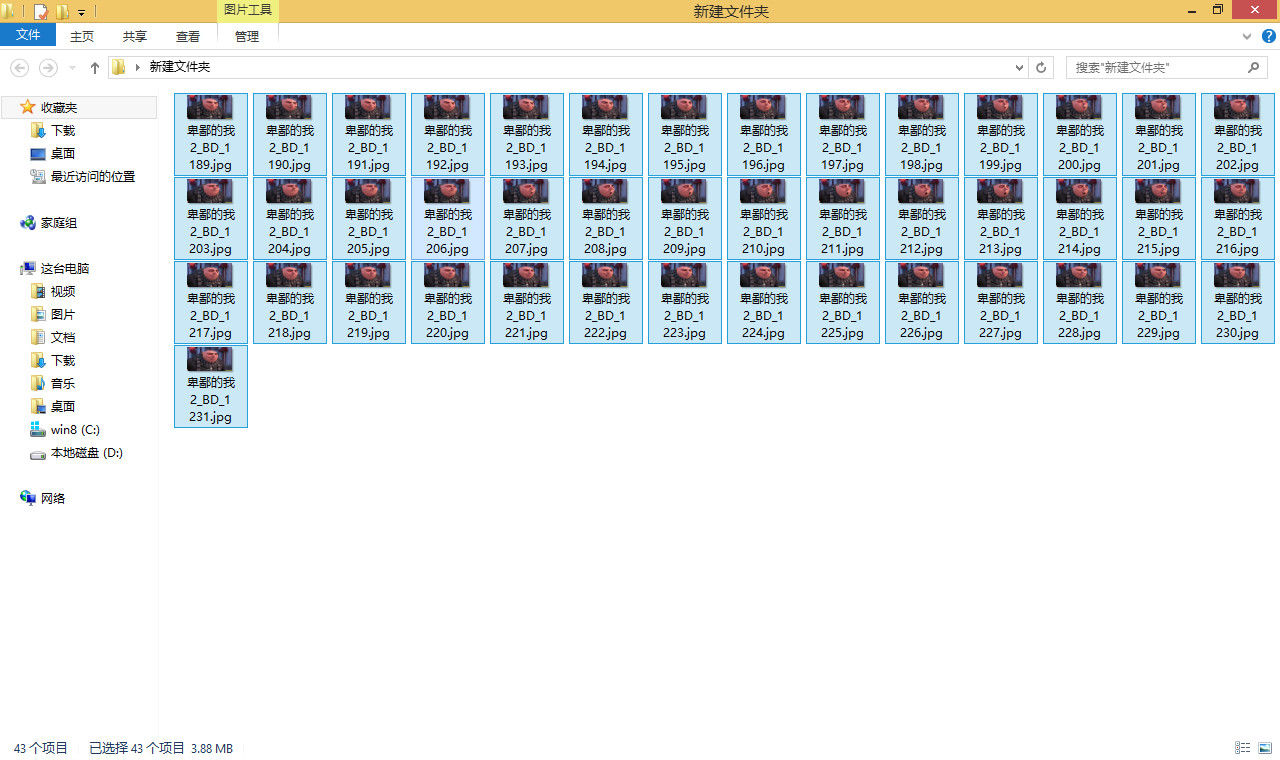Viewport: 1280px width, 760px height.
Task: Select the image file ending 231.jpg
Action: pos(211,387)
